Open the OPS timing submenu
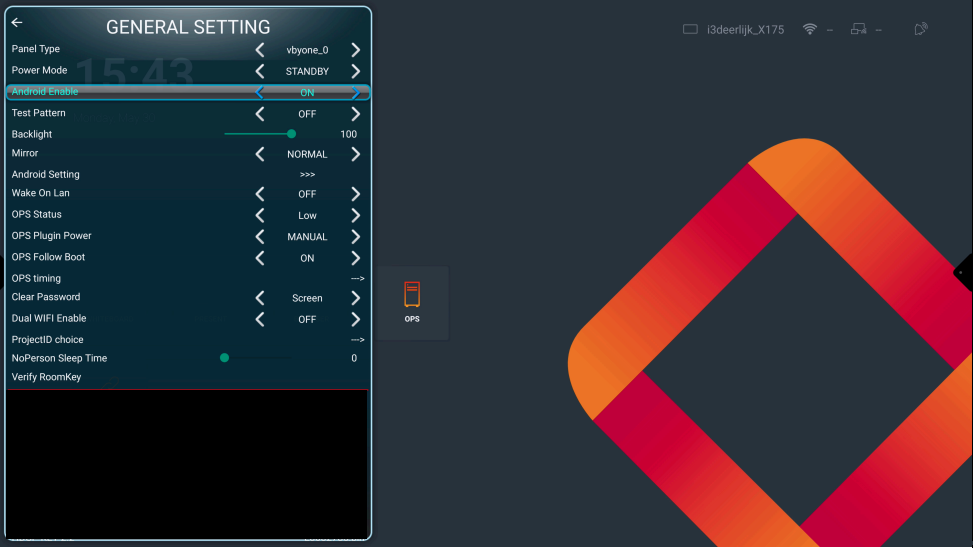 point(357,278)
